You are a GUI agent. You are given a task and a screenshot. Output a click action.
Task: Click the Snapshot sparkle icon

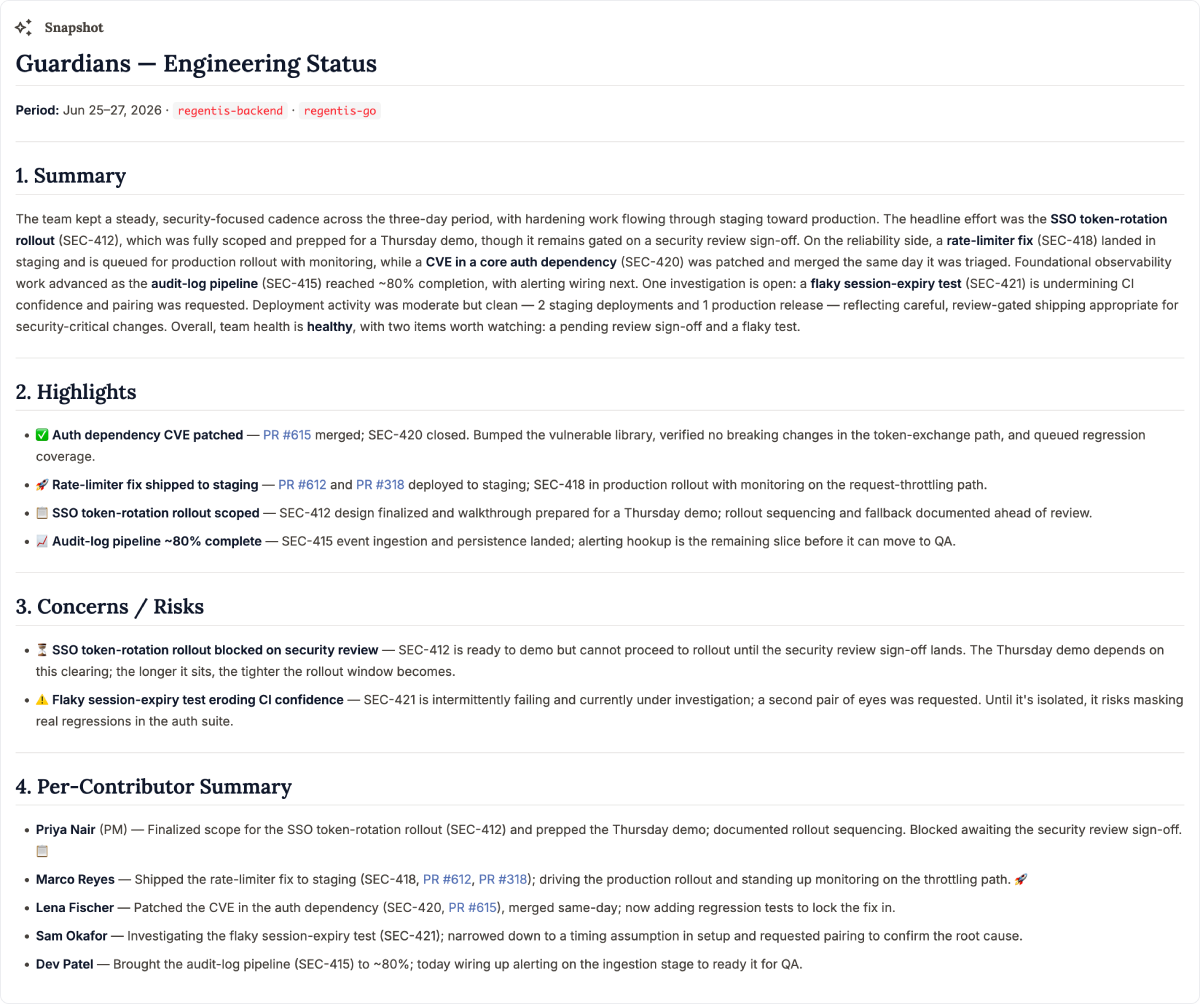point(24,28)
